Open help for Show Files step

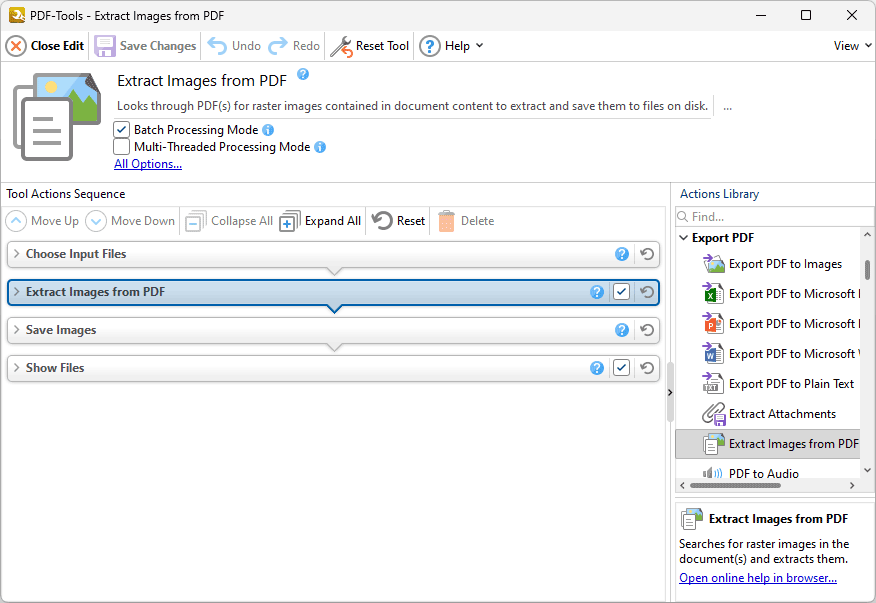click(x=597, y=368)
